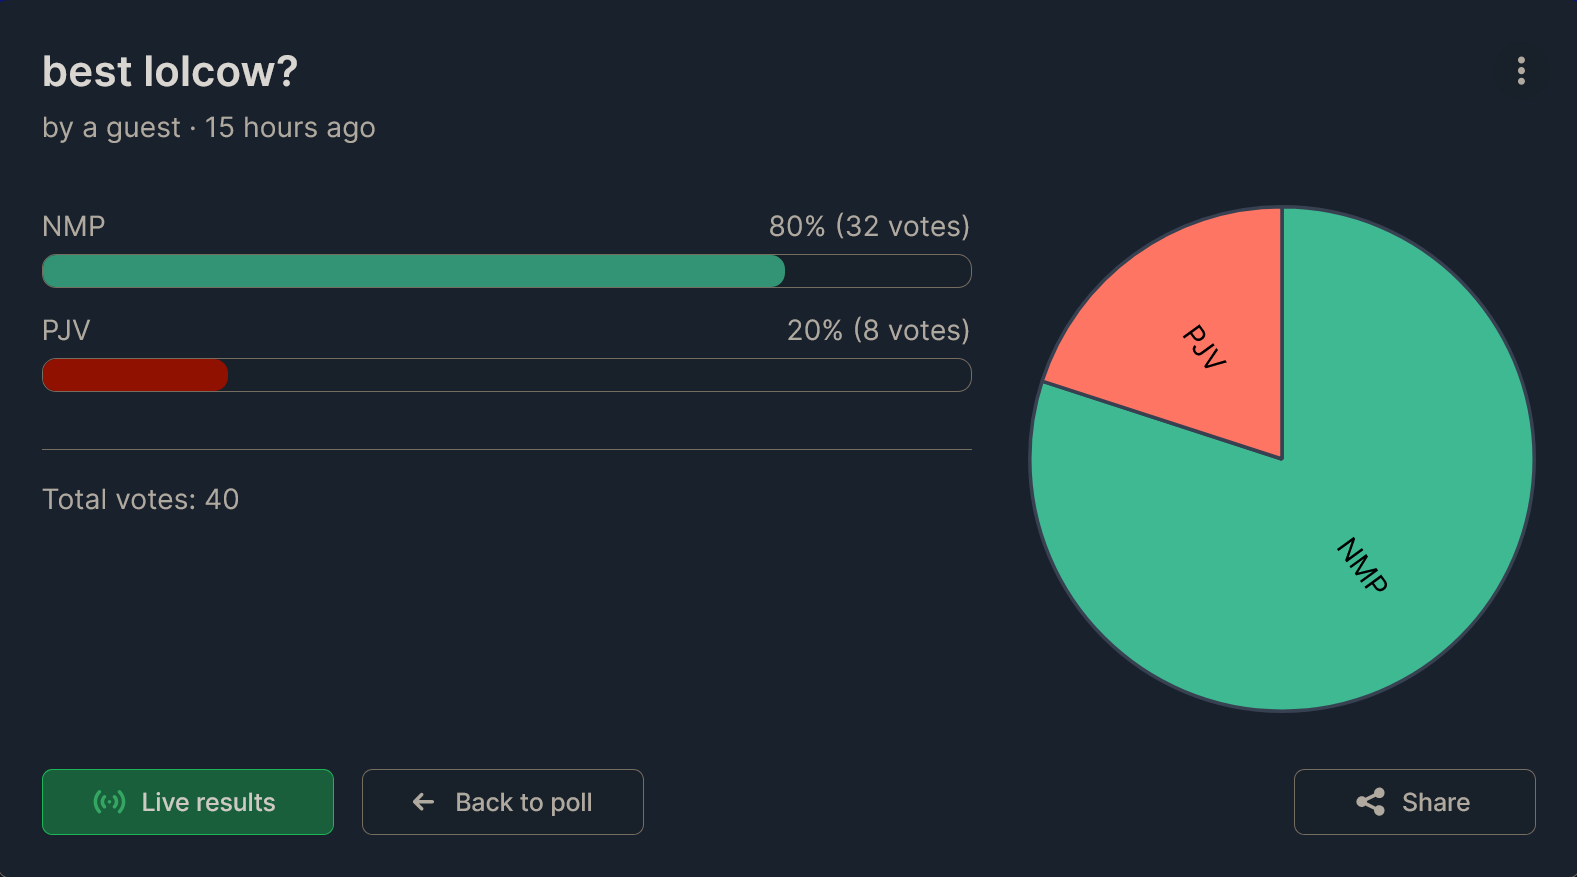Image resolution: width=1577 pixels, height=877 pixels.
Task: Click the NMP label inside pie chart
Action: tap(1363, 565)
